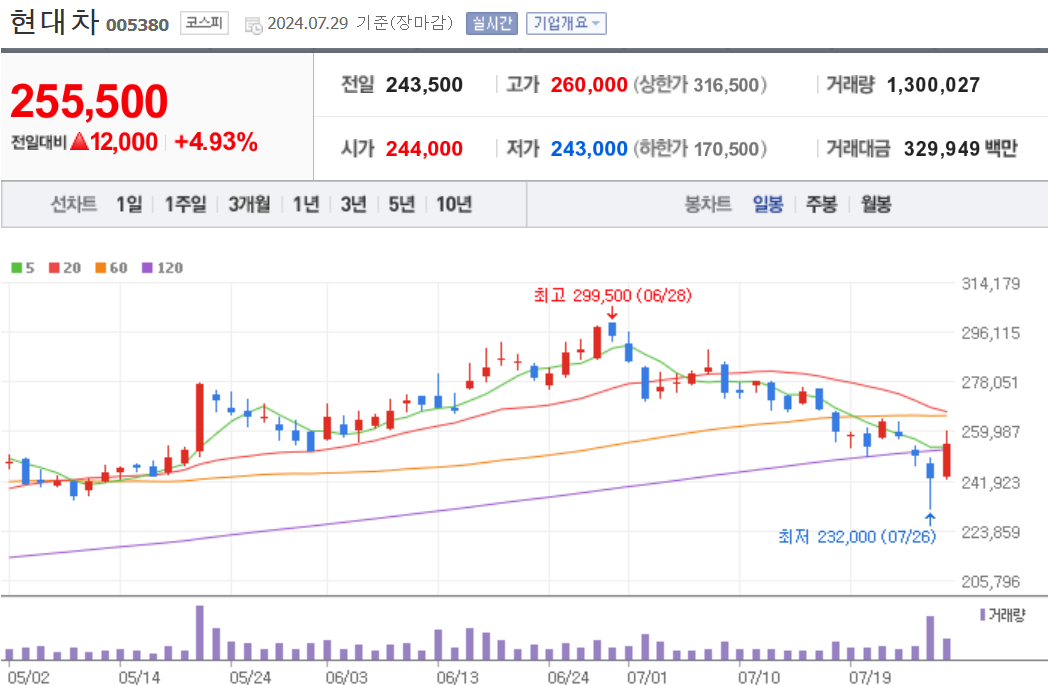The height and width of the screenshot is (685, 1048).
Task: Click the 05/14 date axis label
Action: click(x=139, y=677)
